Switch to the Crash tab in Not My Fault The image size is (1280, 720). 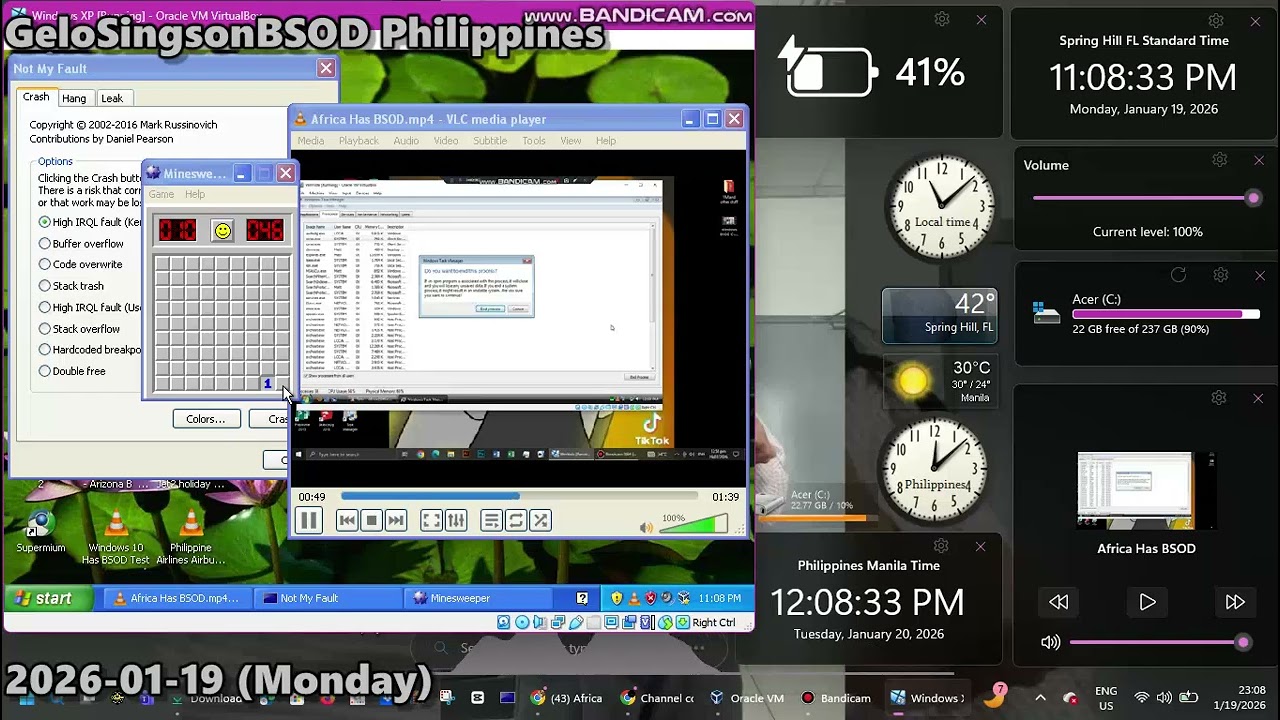[x=36, y=97]
